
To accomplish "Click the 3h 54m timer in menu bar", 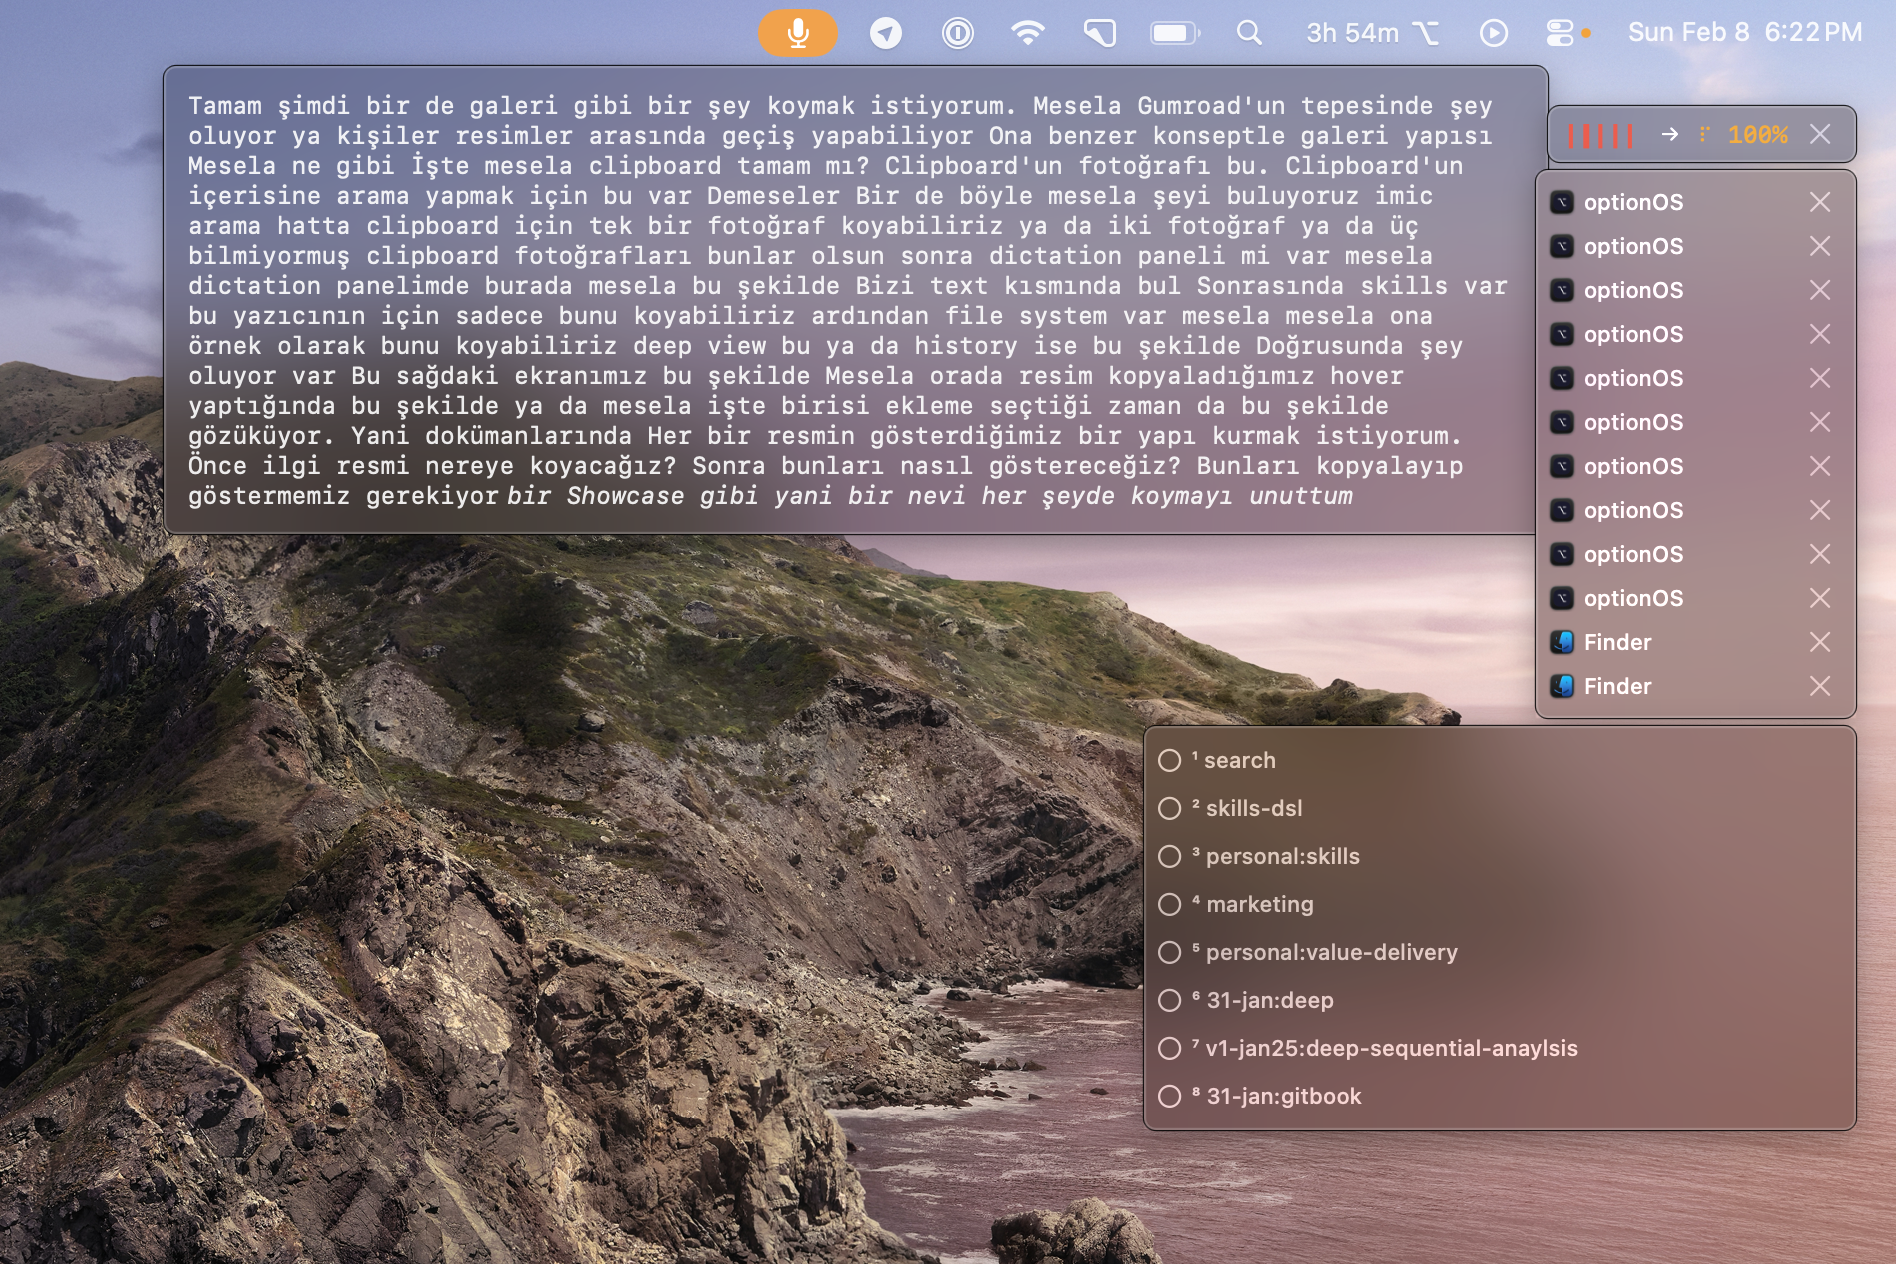I will (1351, 32).
